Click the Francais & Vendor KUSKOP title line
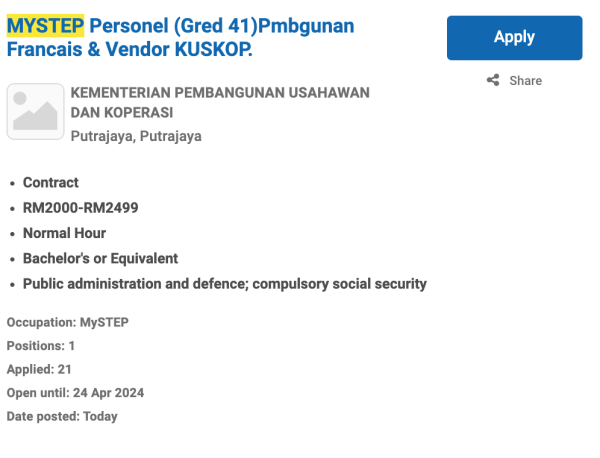This screenshot has height=458, width=600. tap(130, 47)
